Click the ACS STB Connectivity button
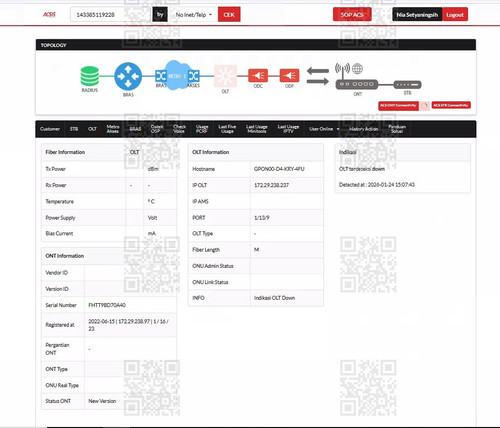Screen dimensions: 500x428 click(451, 105)
